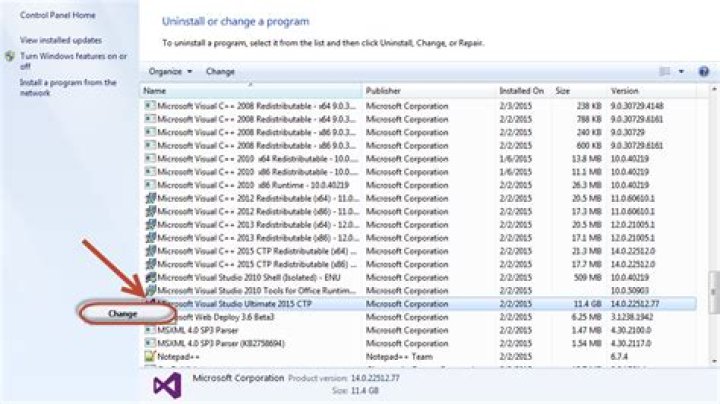The image size is (720, 404).
Task: Click version 6.7.4 cell
Action: pyautogui.click(x=619, y=356)
